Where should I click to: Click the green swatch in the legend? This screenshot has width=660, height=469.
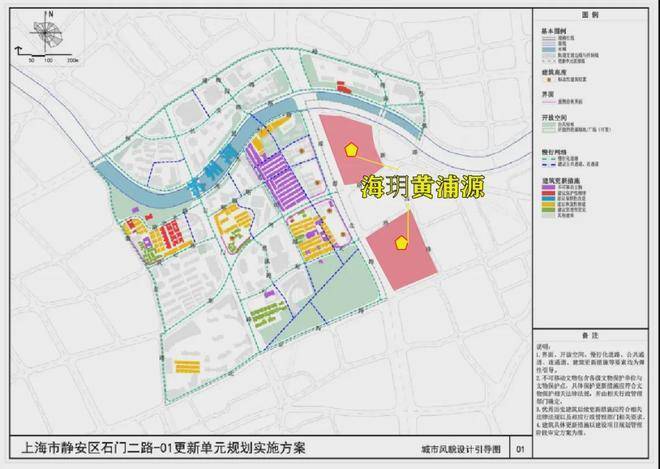click(548, 209)
